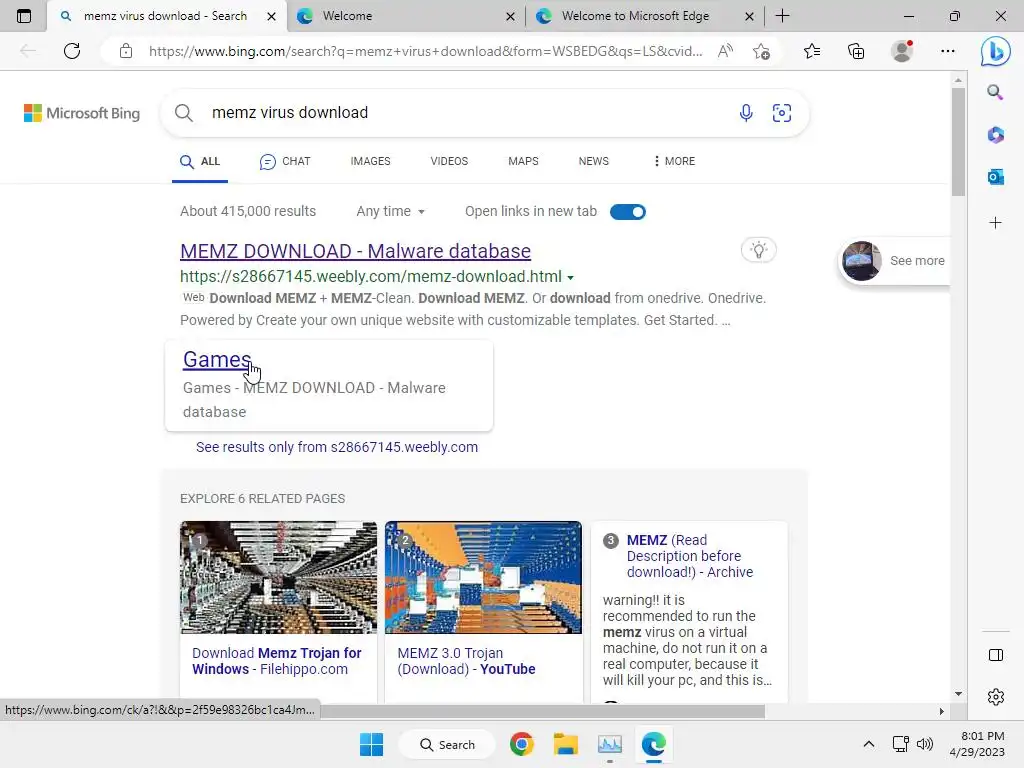The image size is (1024, 768).
Task: Open Settings and more ellipsis menu
Action: tap(948, 51)
